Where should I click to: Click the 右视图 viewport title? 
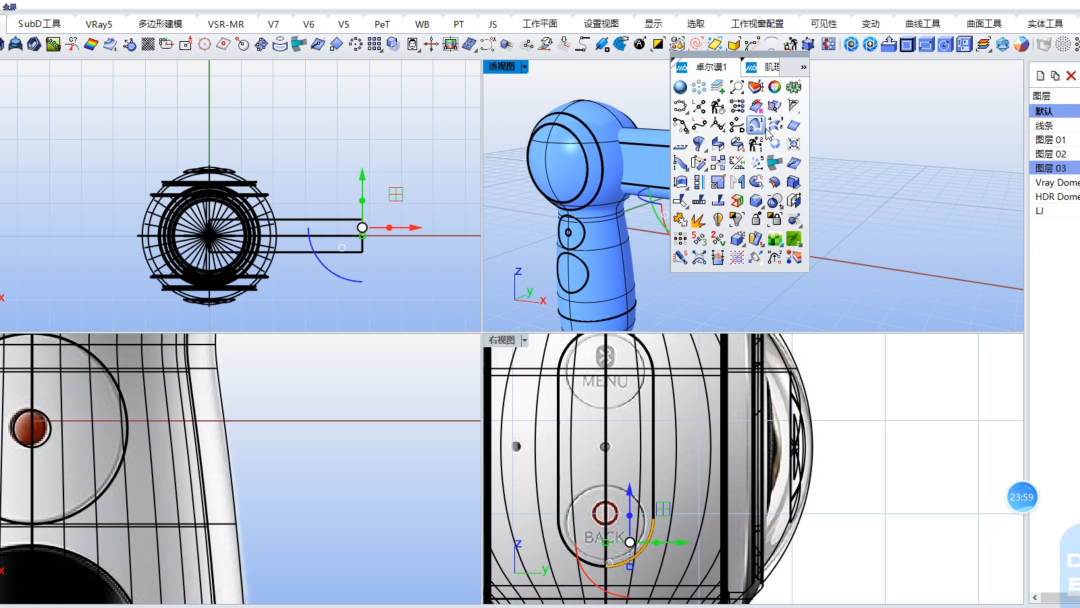501,340
